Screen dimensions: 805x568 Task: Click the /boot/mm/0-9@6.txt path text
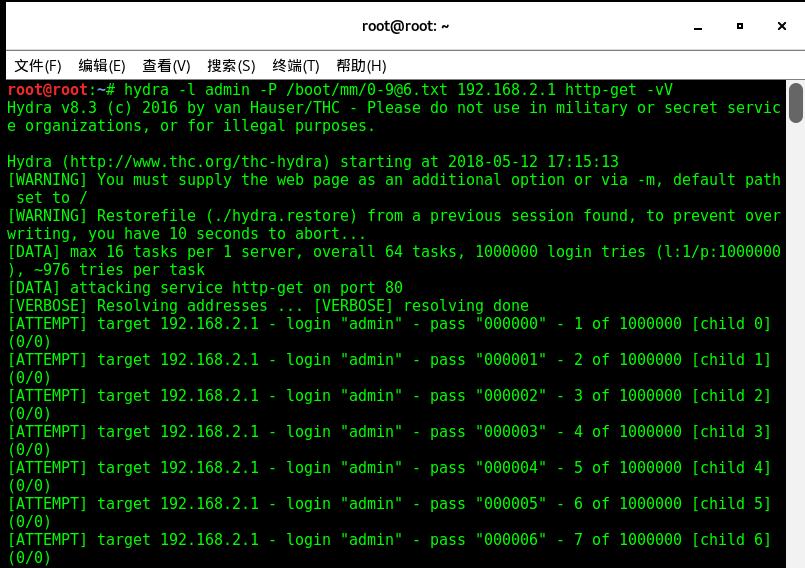pyautogui.click(x=367, y=90)
